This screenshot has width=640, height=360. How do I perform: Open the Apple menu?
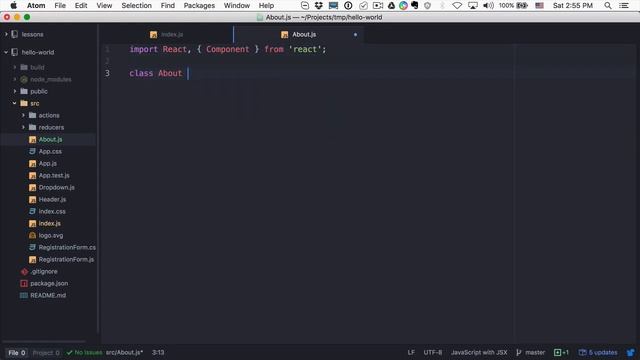click(13, 5)
